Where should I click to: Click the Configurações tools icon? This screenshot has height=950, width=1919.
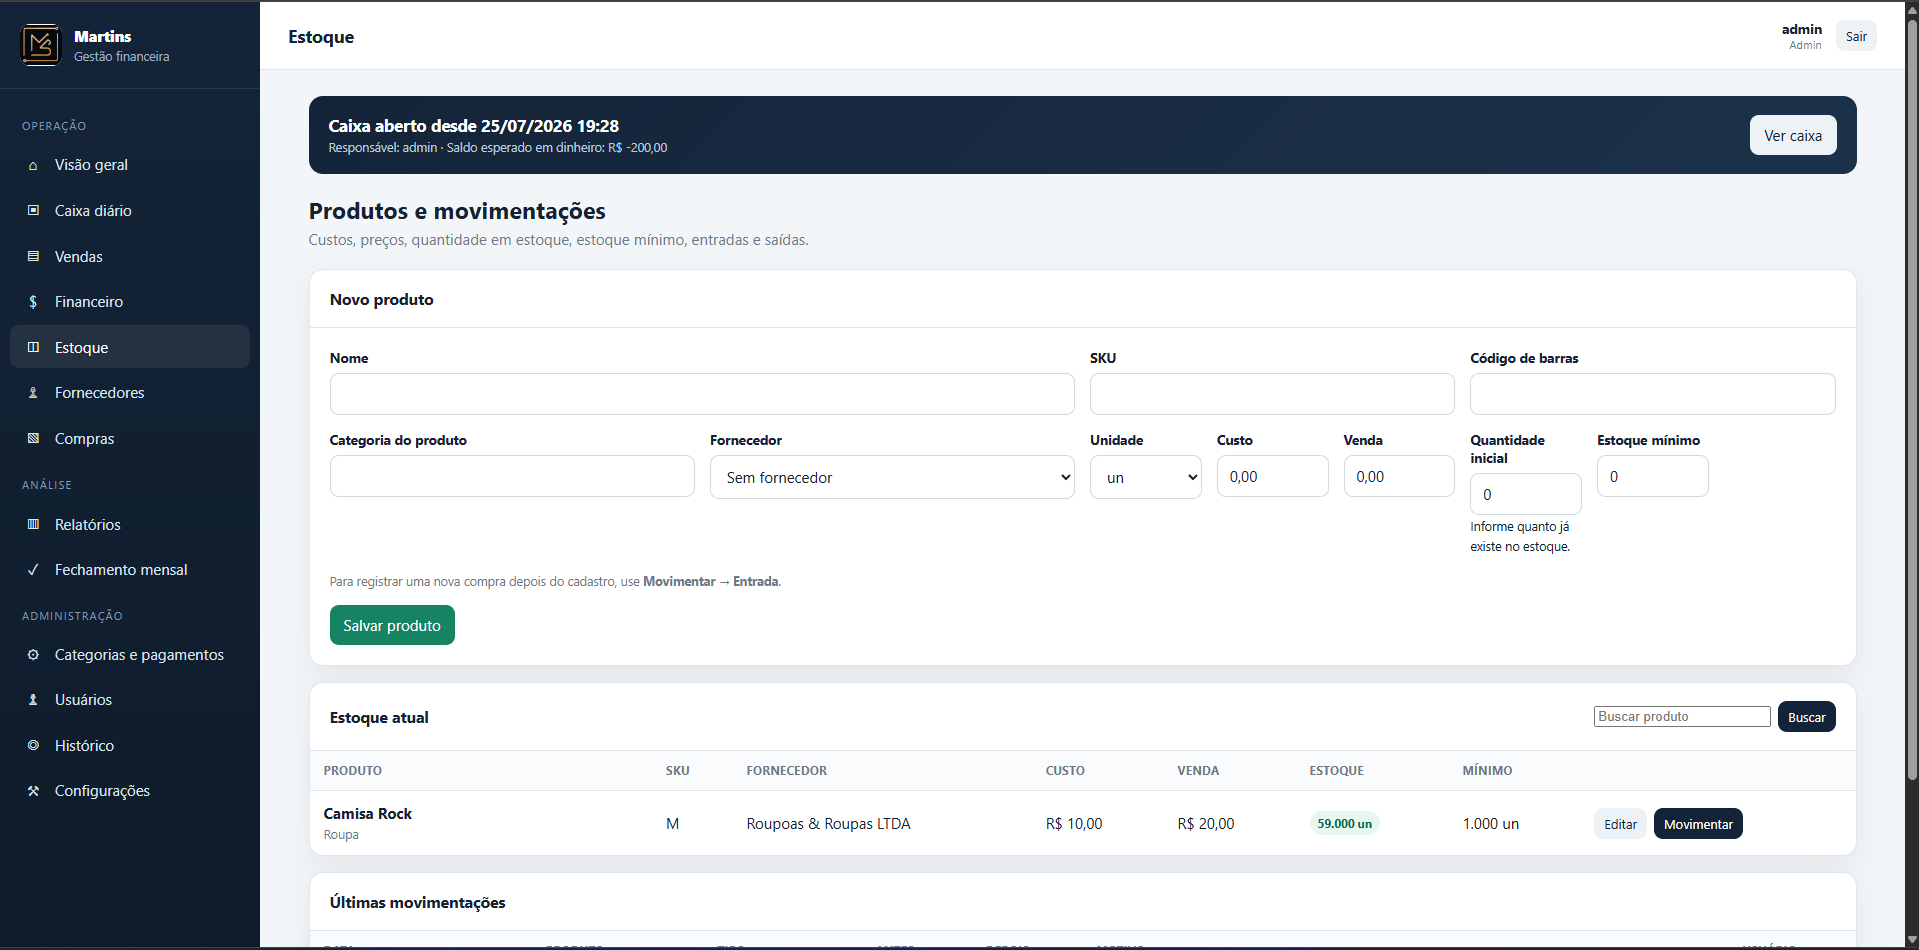pyautogui.click(x=33, y=791)
